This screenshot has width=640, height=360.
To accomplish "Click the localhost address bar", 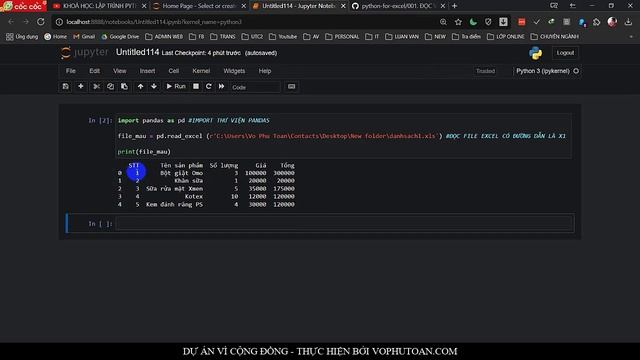I will [245, 22].
